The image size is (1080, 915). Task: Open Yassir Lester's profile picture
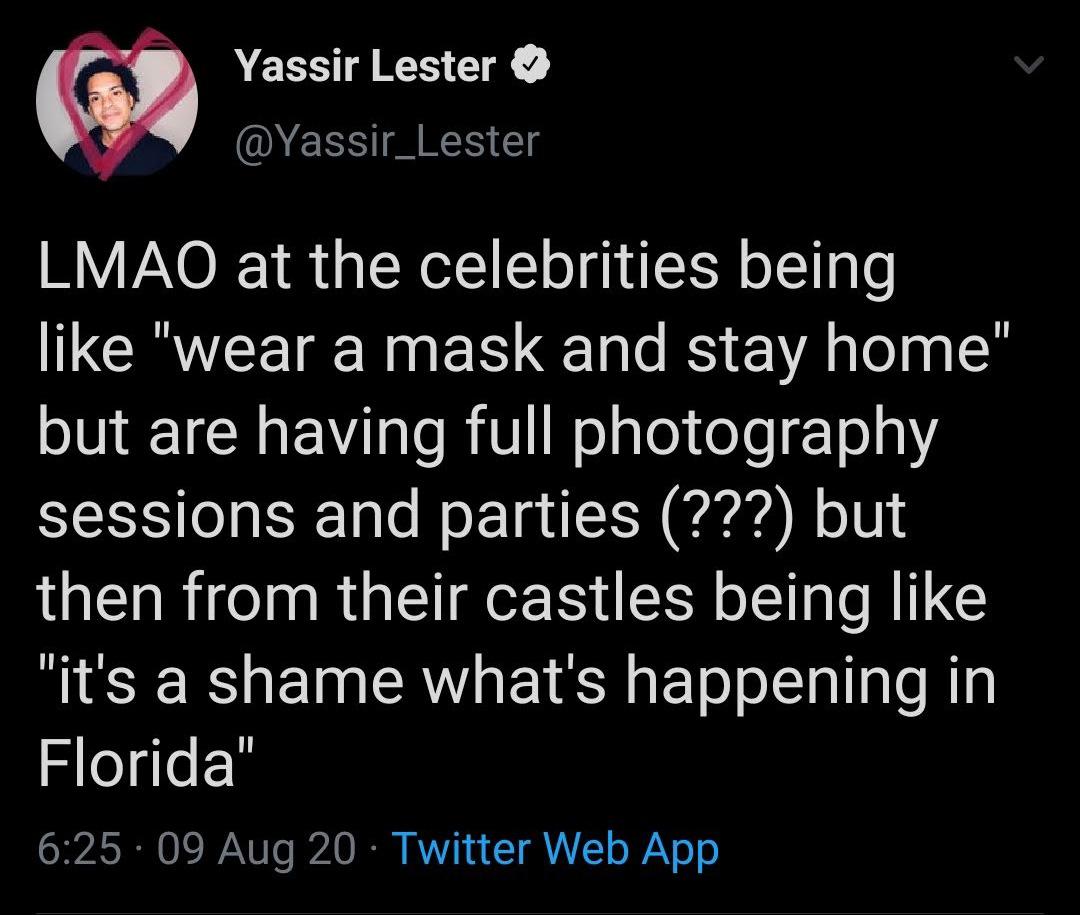pos(117,105)
